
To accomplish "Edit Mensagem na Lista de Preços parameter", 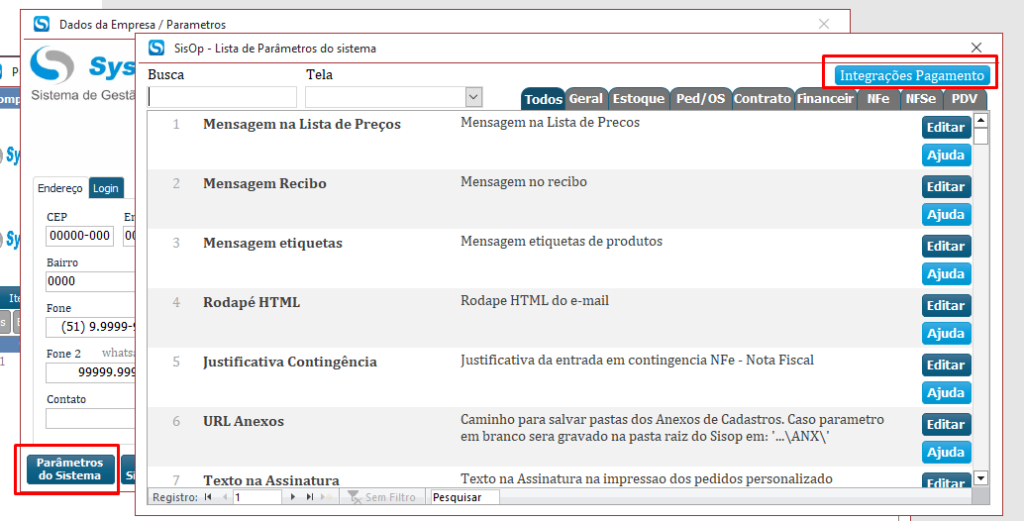I will tap(945, 127).
